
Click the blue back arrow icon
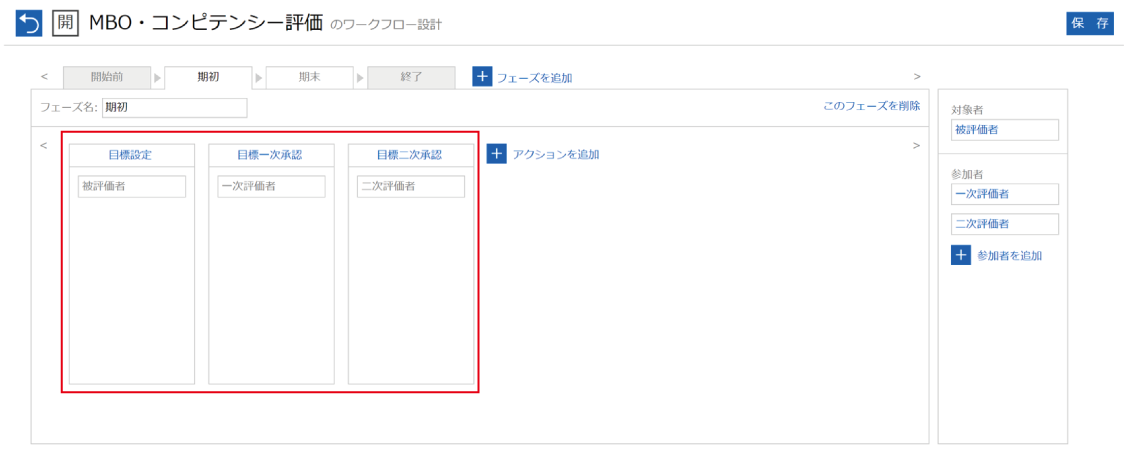28,23
